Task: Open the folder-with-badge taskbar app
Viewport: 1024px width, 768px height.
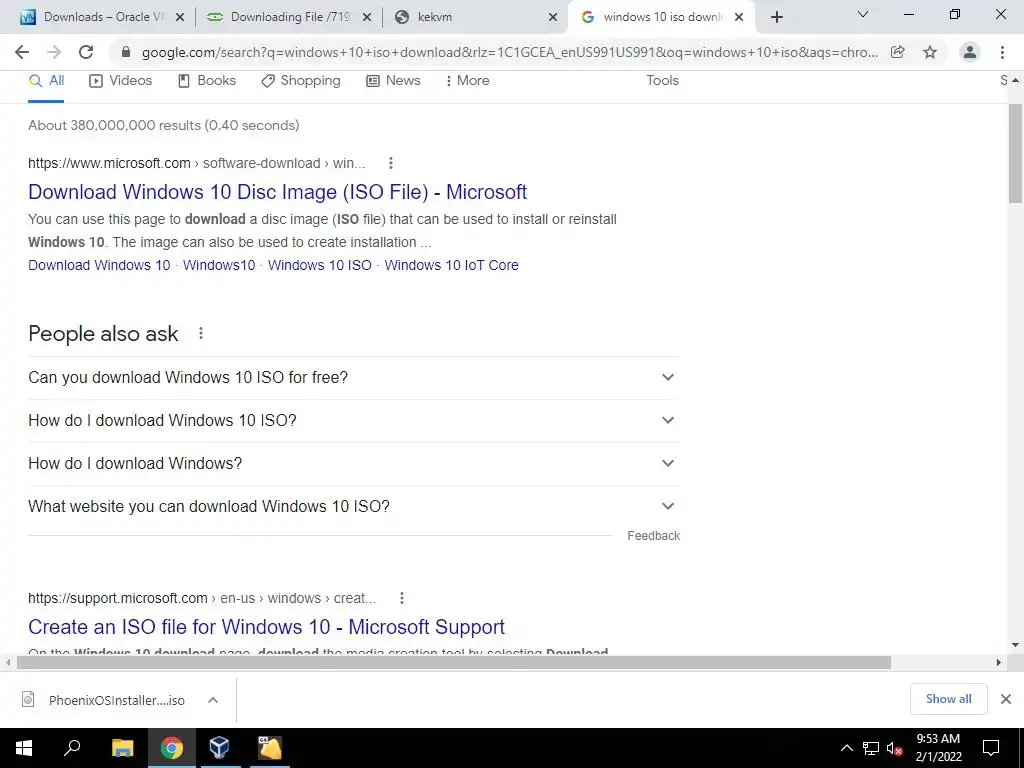Action: point(269,748)
